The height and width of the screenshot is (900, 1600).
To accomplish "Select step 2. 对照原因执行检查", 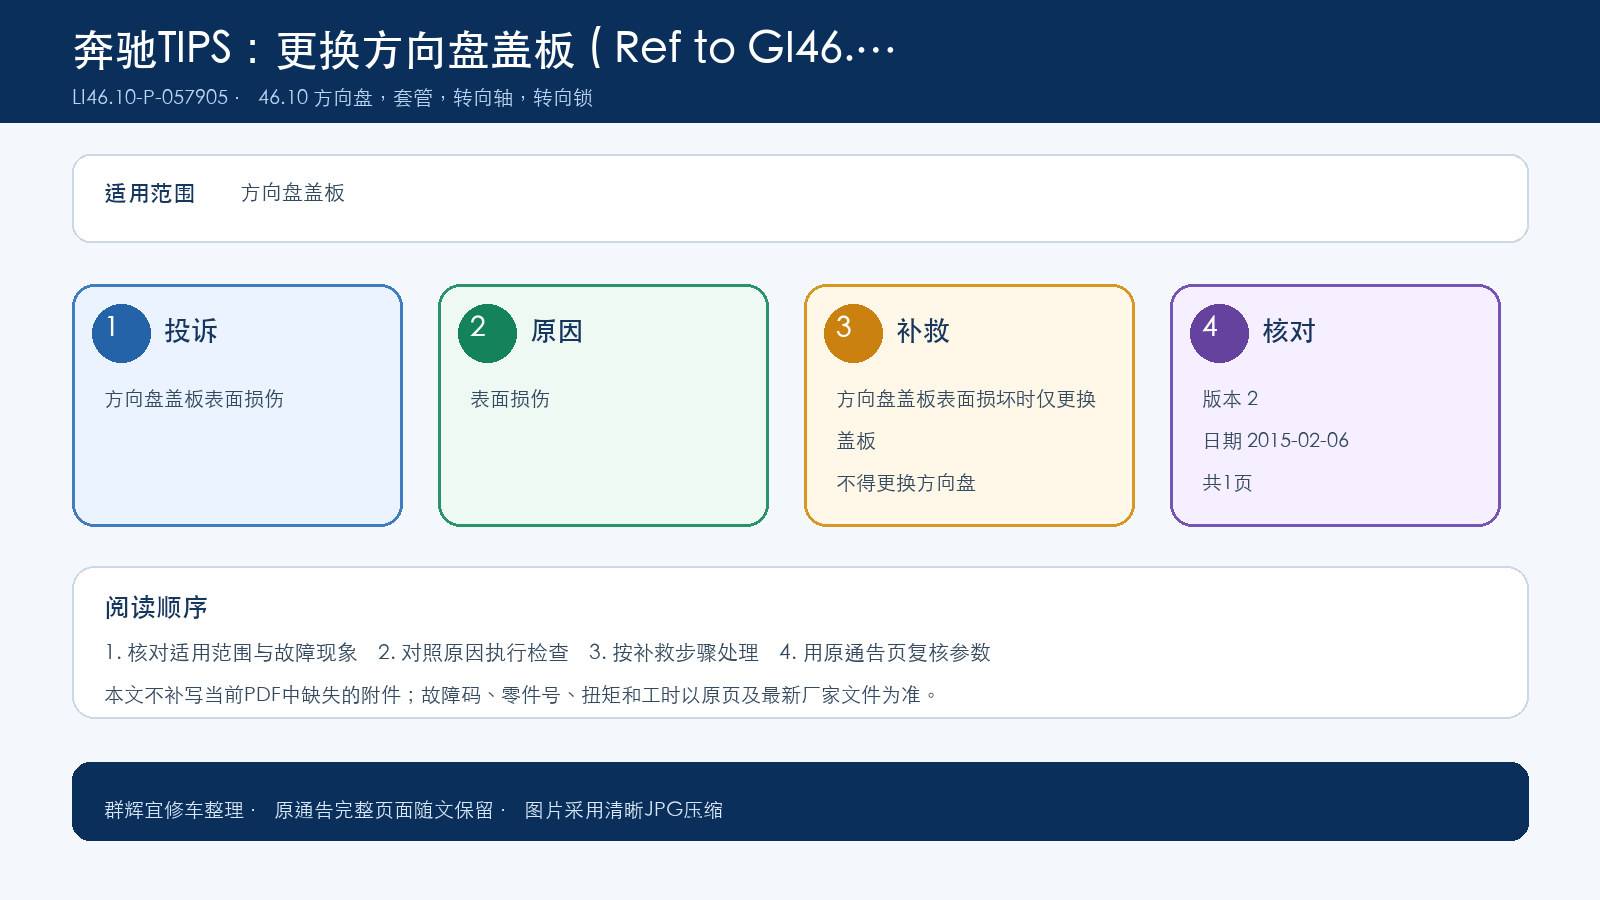I will coord(473,653).
